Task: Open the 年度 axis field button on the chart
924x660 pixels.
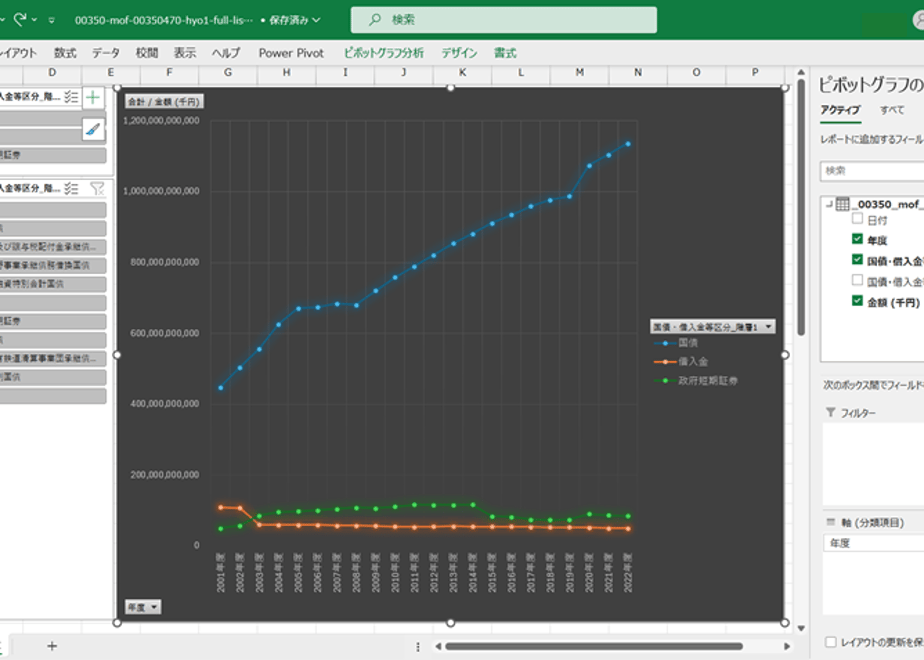Action: 143,607
